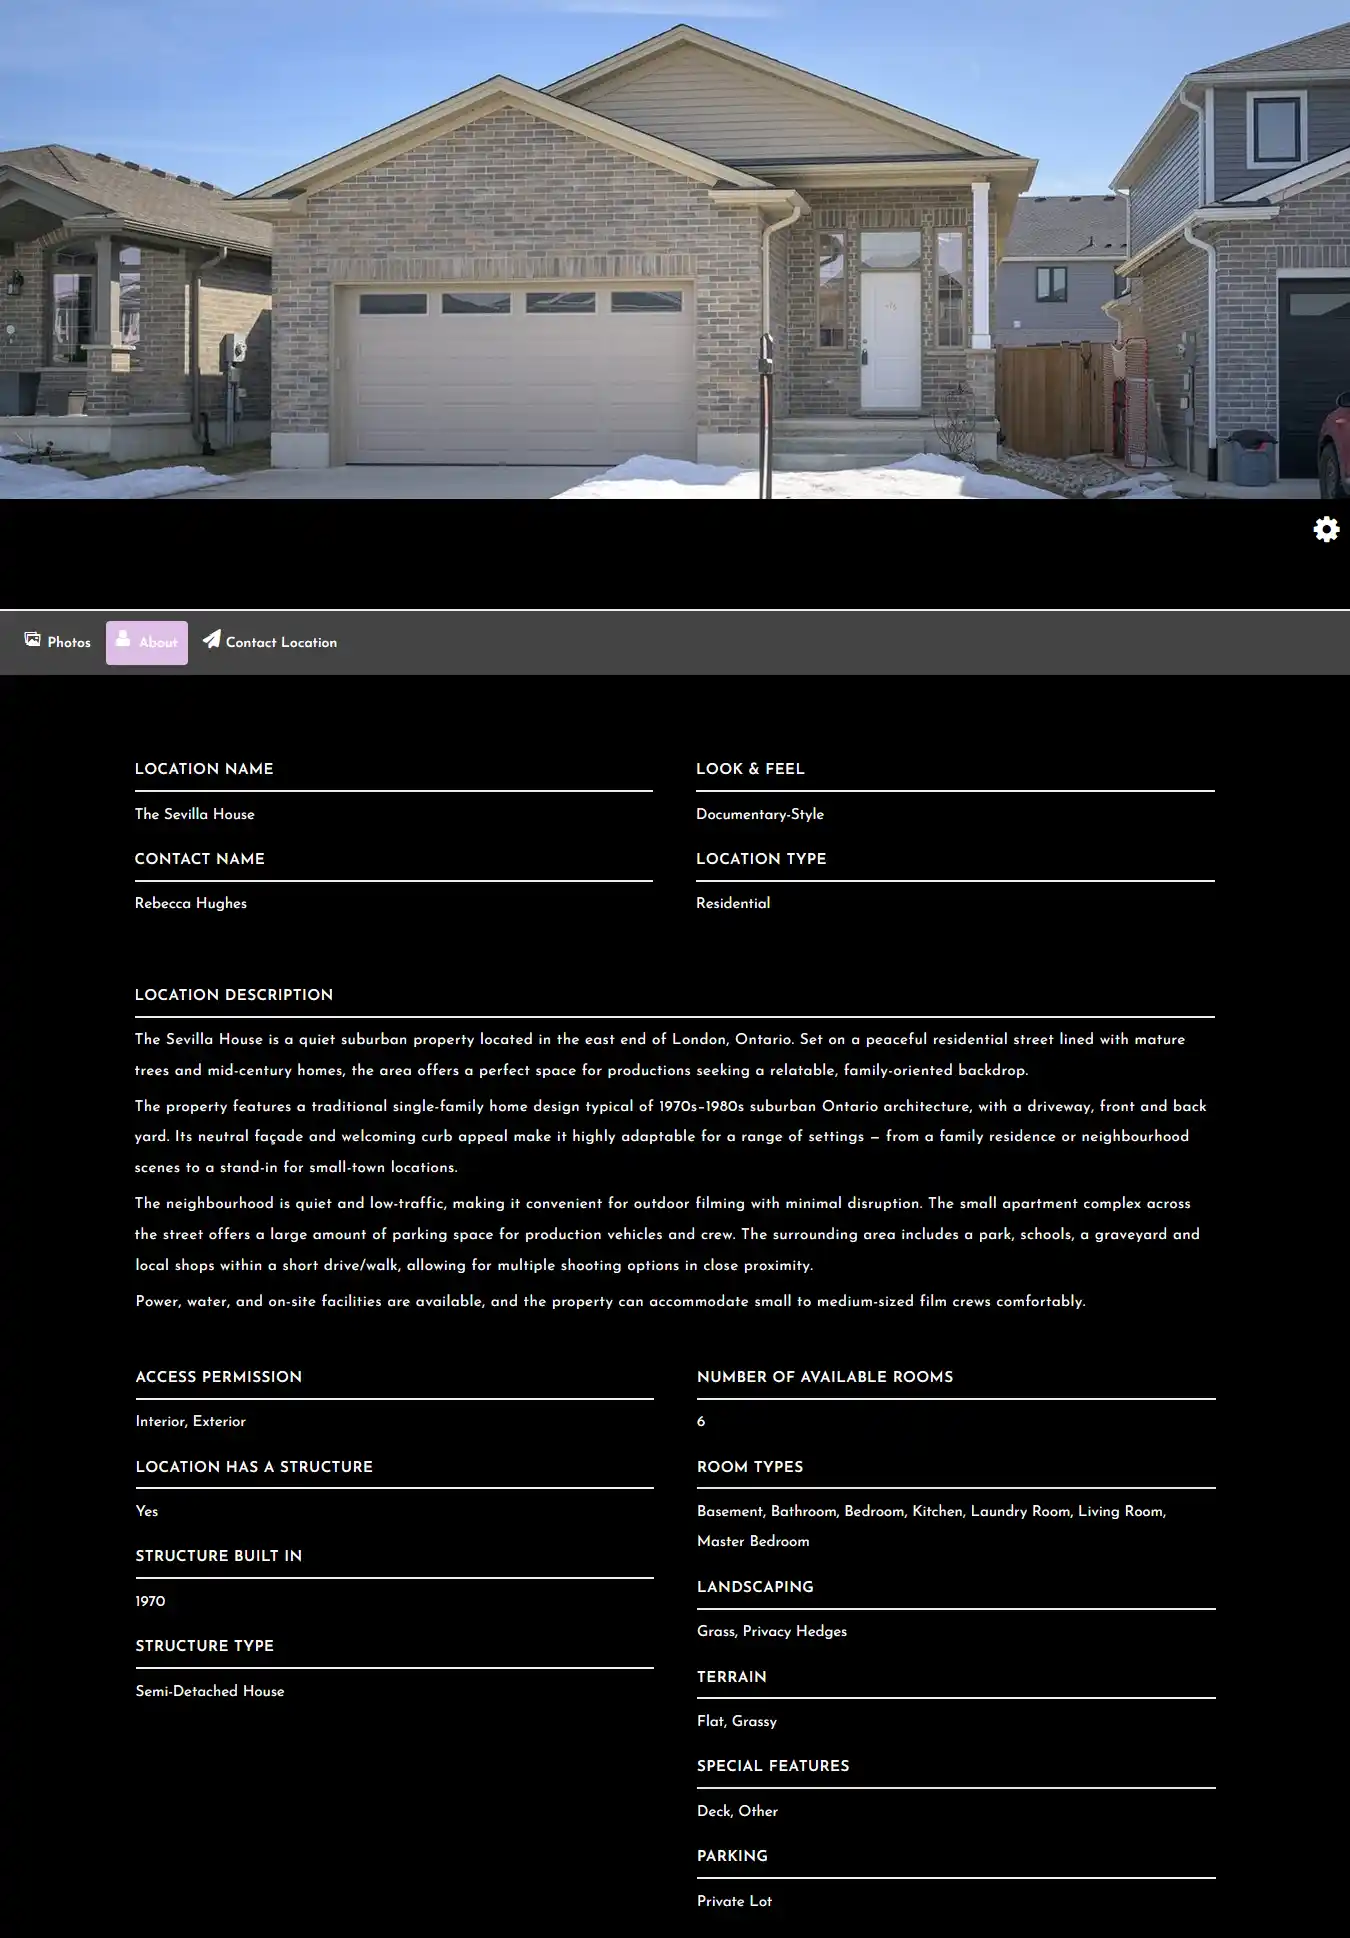
Task: Click the contact name Rebecca Hughes
Action: click(191, 903)
